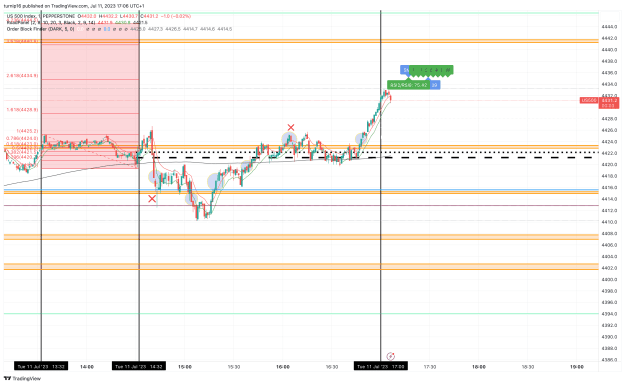This screenshot has height=385, width=625.
Task: Click the 4436.0 price axis label
Action: click(609, 73)
